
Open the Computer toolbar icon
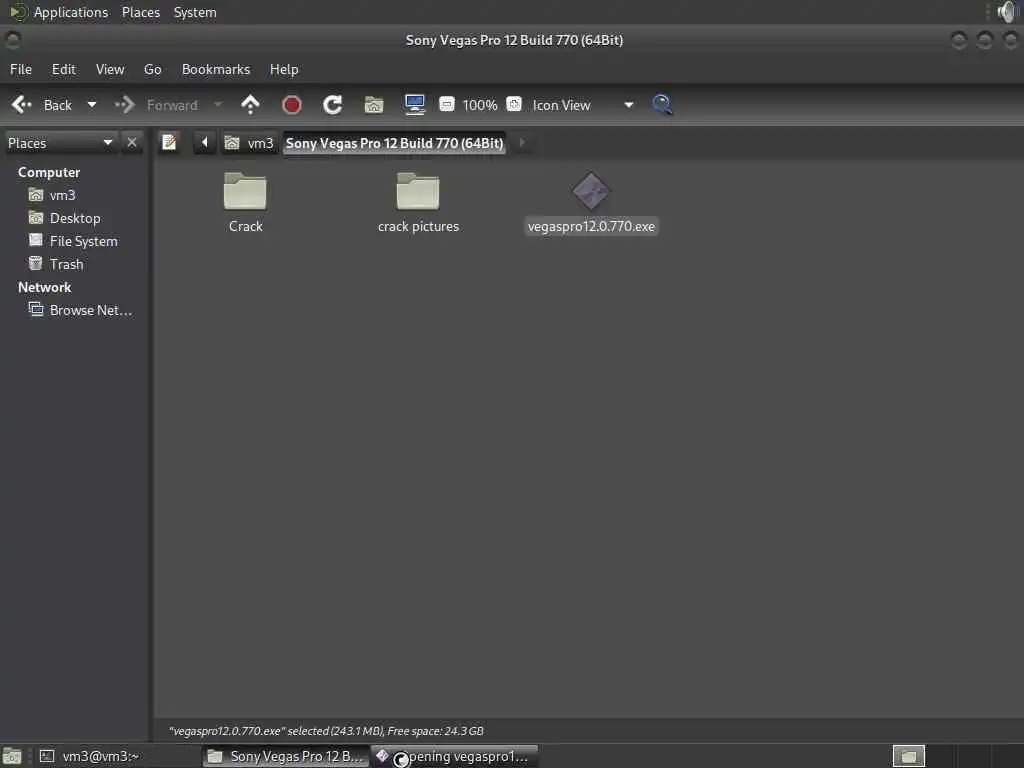(x=415, y=104)
